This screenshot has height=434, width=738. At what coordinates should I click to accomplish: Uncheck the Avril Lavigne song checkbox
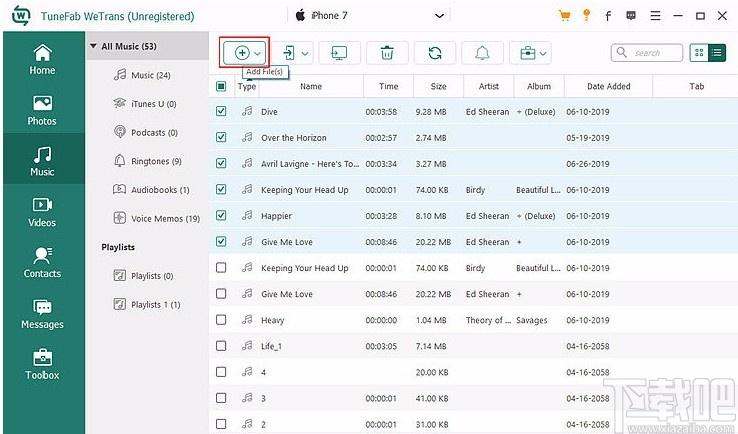point(221,163)
